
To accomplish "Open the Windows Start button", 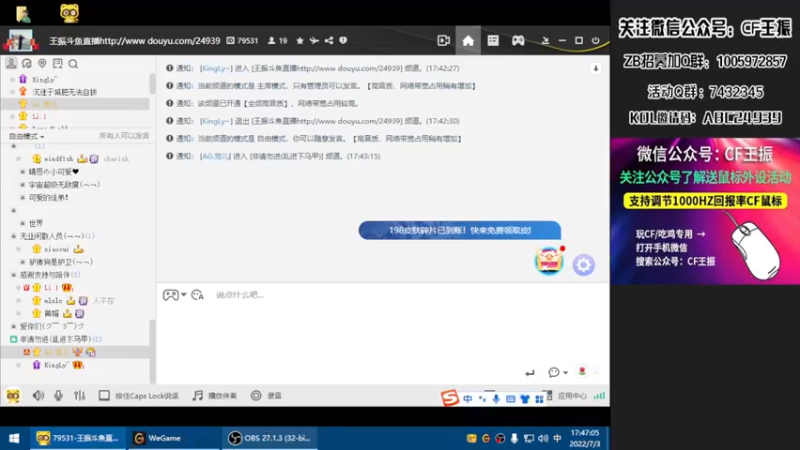I will tap(14, 438).
